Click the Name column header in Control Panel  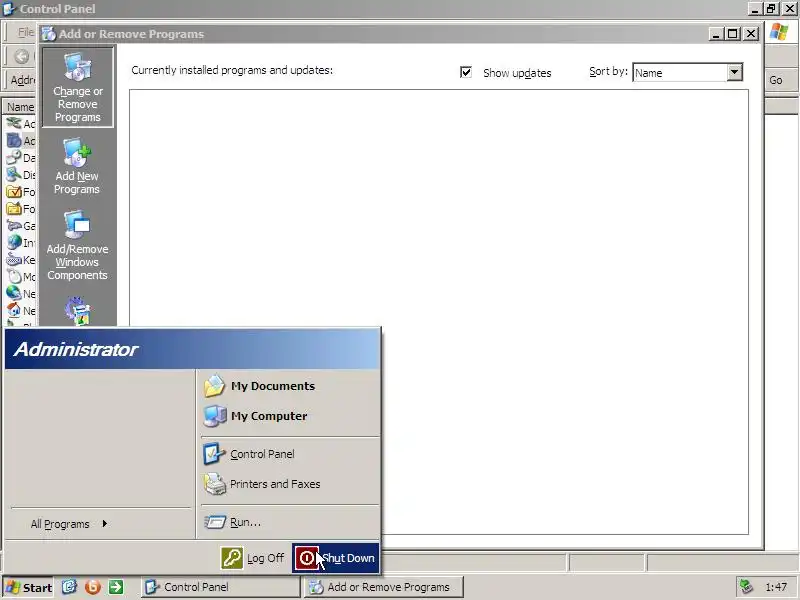(x=20, y=107)
